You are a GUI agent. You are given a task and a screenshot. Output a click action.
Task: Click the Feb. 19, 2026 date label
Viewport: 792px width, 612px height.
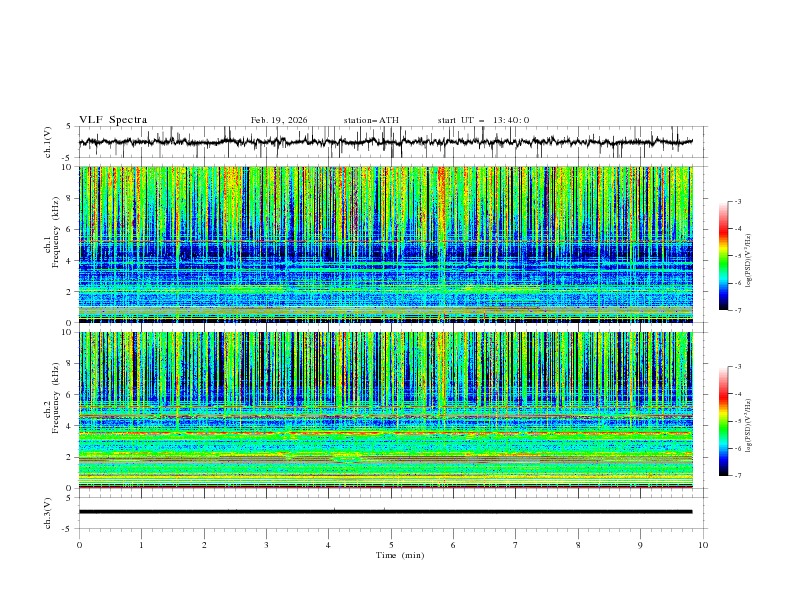(x=279, y=120)
